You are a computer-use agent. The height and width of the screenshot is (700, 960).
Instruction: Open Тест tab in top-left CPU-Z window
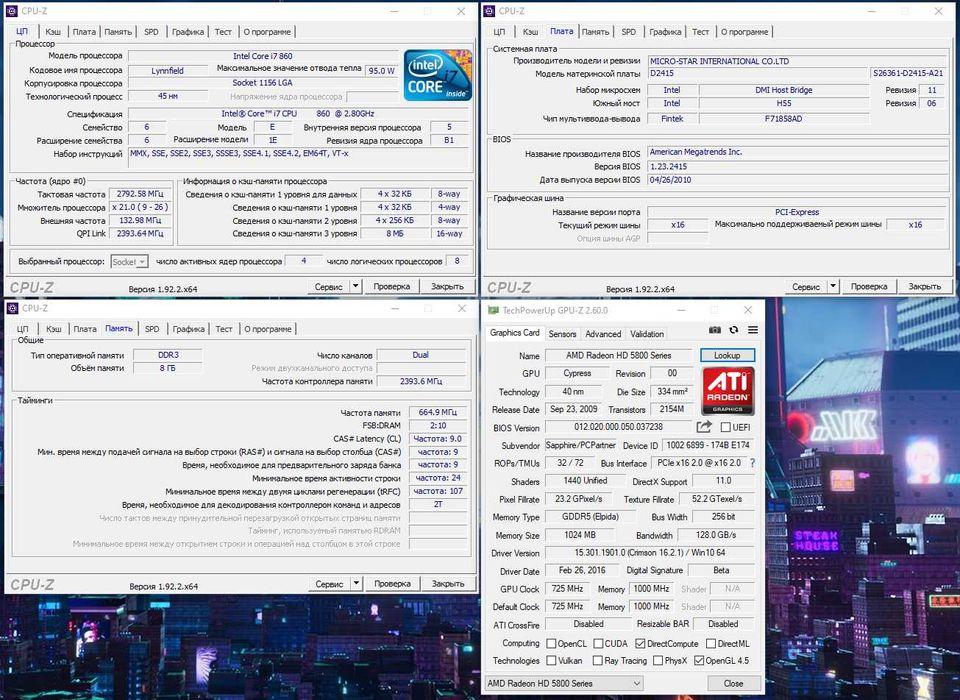tap(223, 32)
